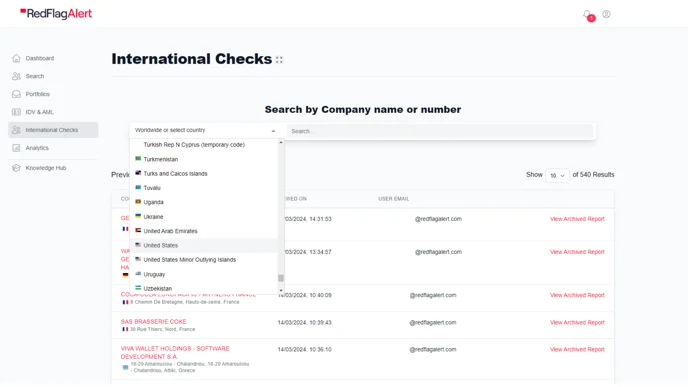View Archived Report for SAS BRASSERIE COKE
688x387 pixels.
tap(577, 322)
